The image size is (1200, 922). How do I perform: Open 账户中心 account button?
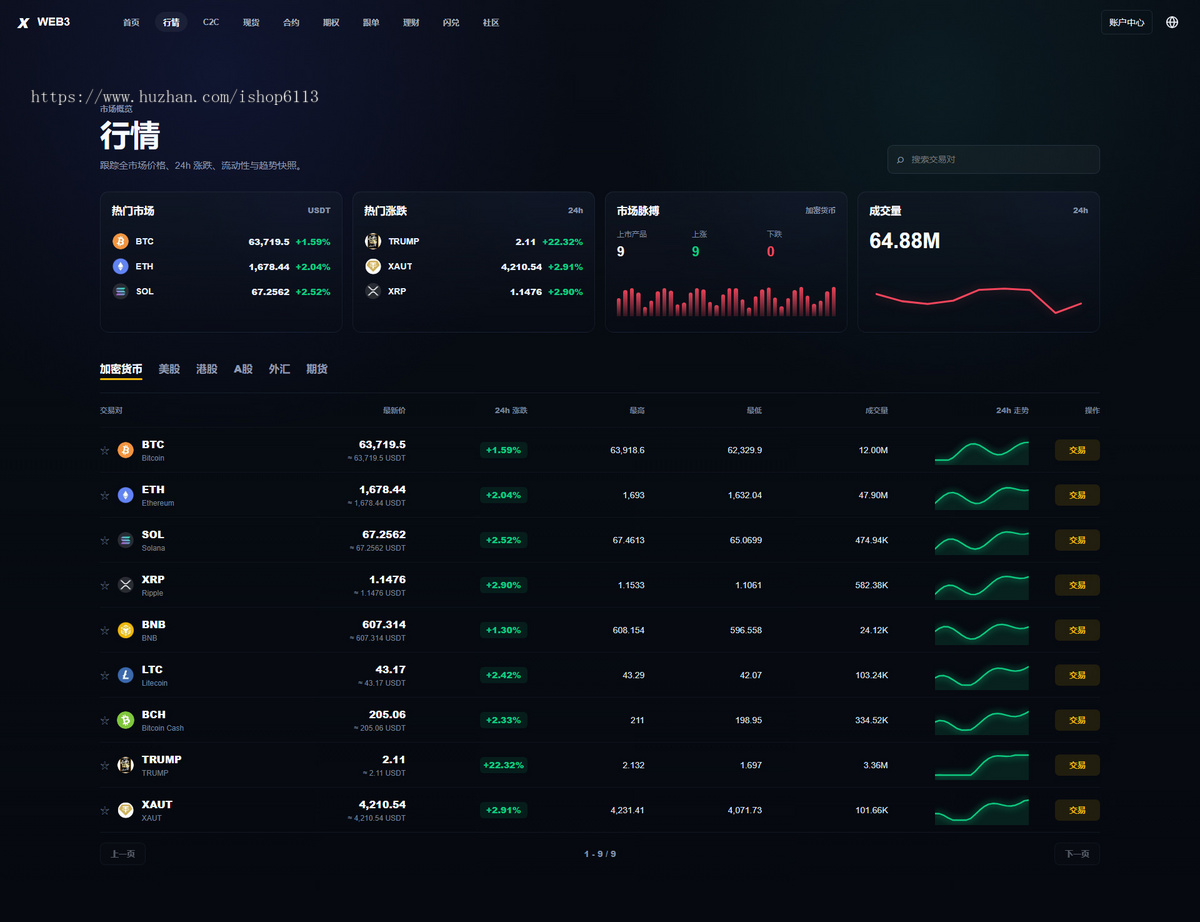(1127, 22)
